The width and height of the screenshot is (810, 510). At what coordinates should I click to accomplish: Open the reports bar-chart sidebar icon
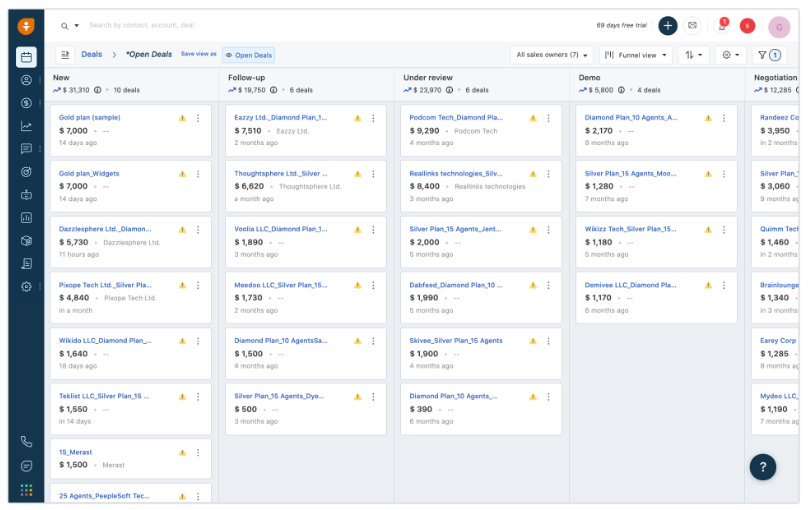[26, 218]
